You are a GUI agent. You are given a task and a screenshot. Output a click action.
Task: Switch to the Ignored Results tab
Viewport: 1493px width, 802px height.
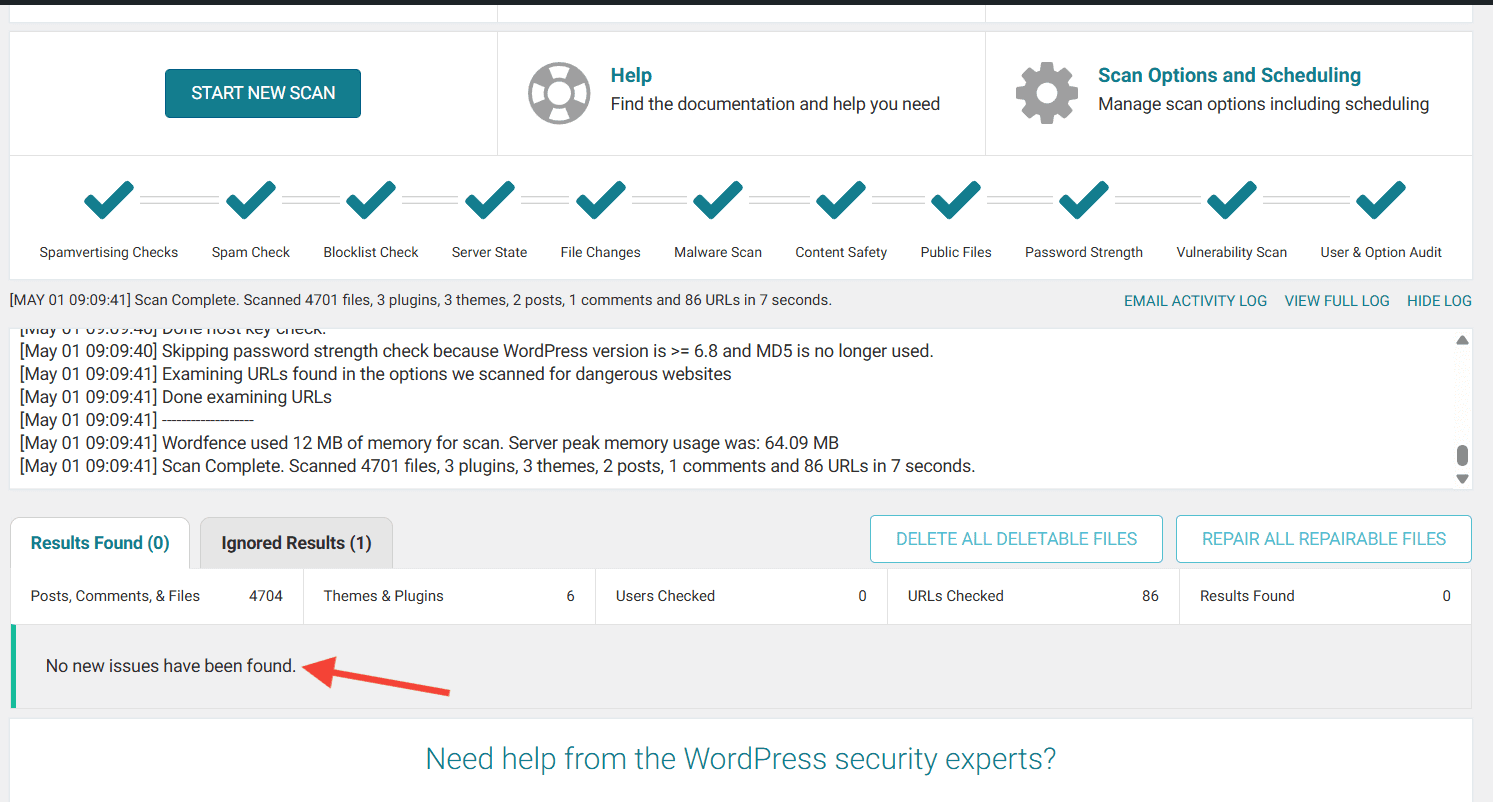(x=296, y=543)
